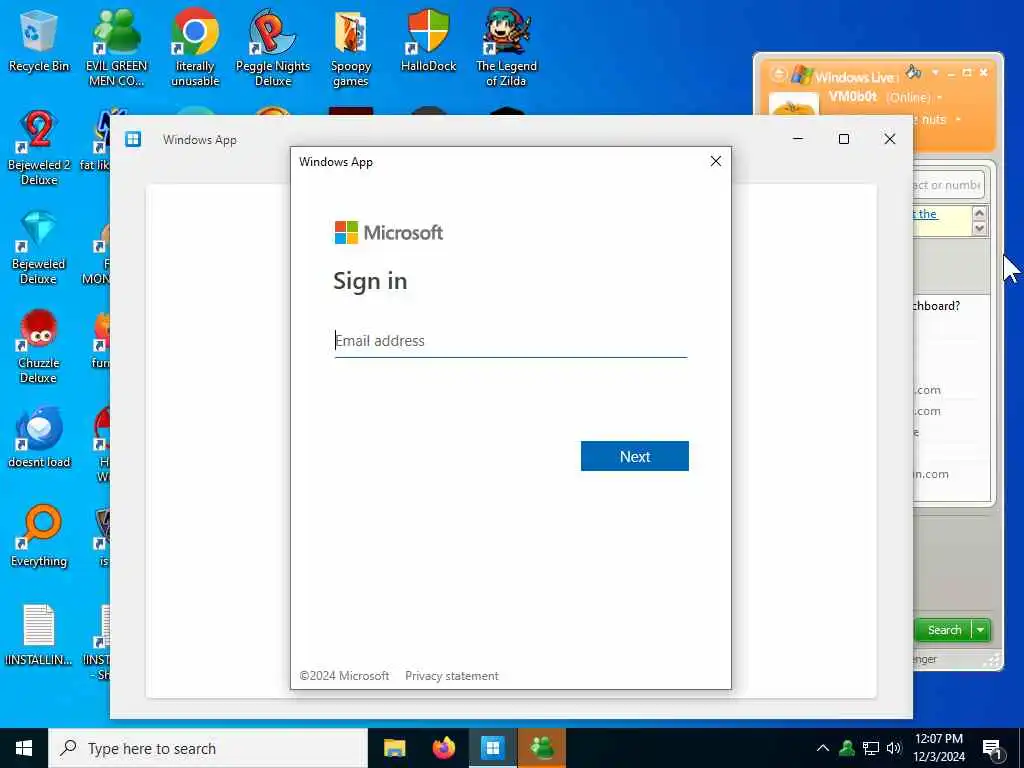This screenshot has height=768, width=1024.
Task: Open the Action Center notifications icon
Action: [x=992, y=749]
